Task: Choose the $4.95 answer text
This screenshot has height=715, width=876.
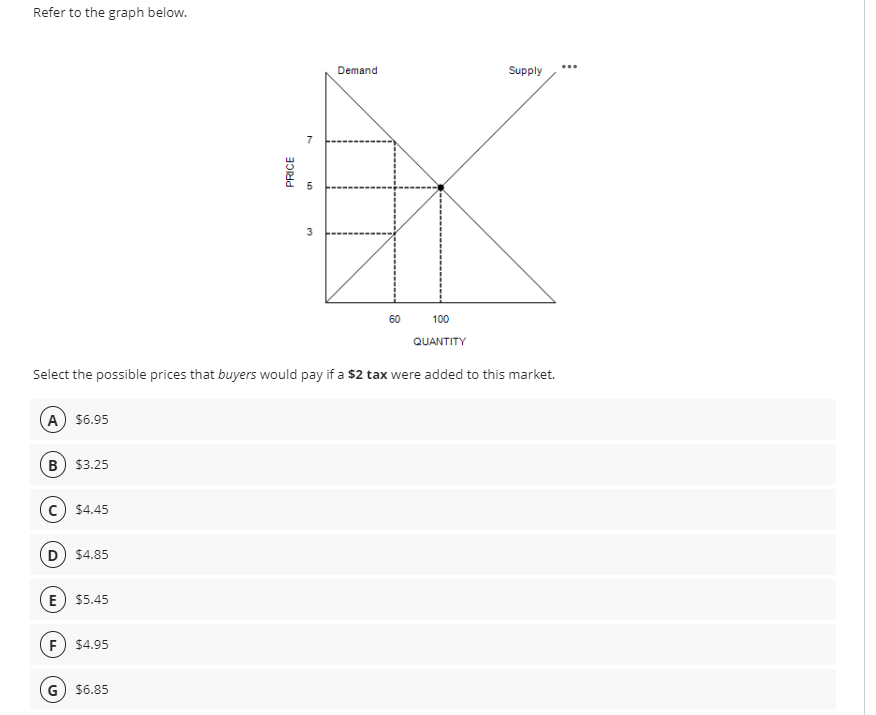Action: 92,645
